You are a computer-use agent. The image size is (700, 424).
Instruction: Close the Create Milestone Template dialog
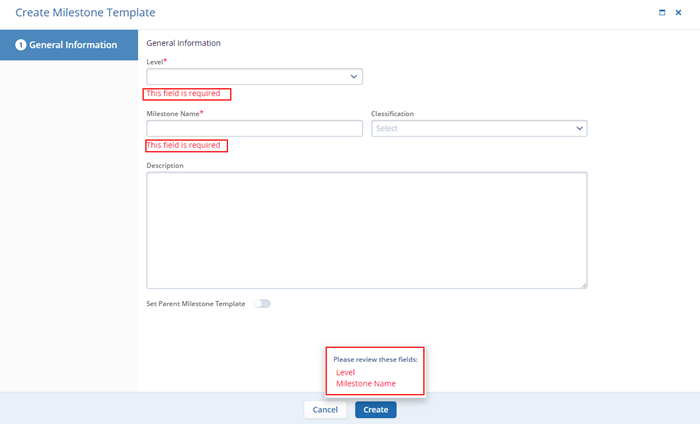pos(678,13)
